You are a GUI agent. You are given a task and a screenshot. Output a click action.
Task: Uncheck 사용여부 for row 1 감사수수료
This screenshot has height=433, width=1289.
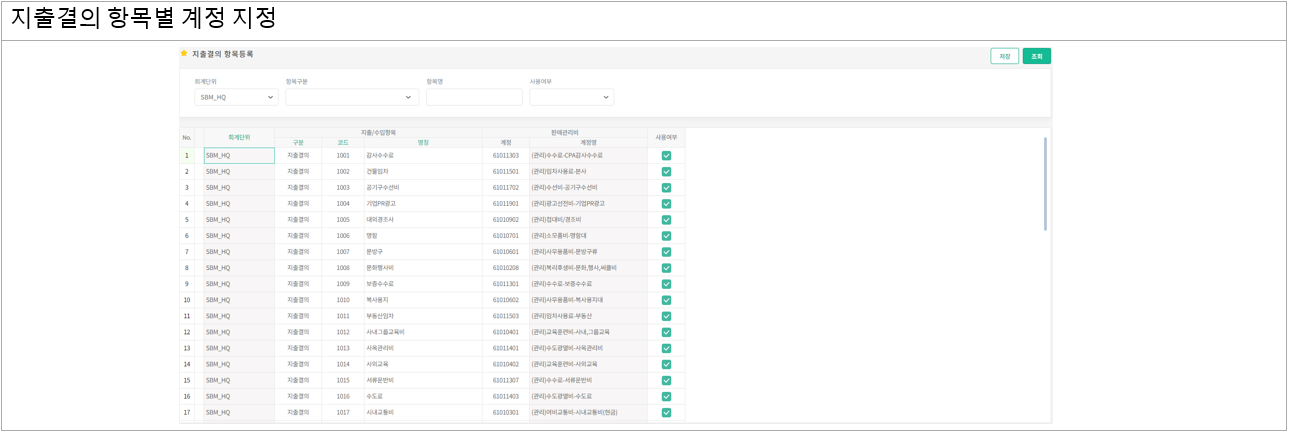point(666,156)
